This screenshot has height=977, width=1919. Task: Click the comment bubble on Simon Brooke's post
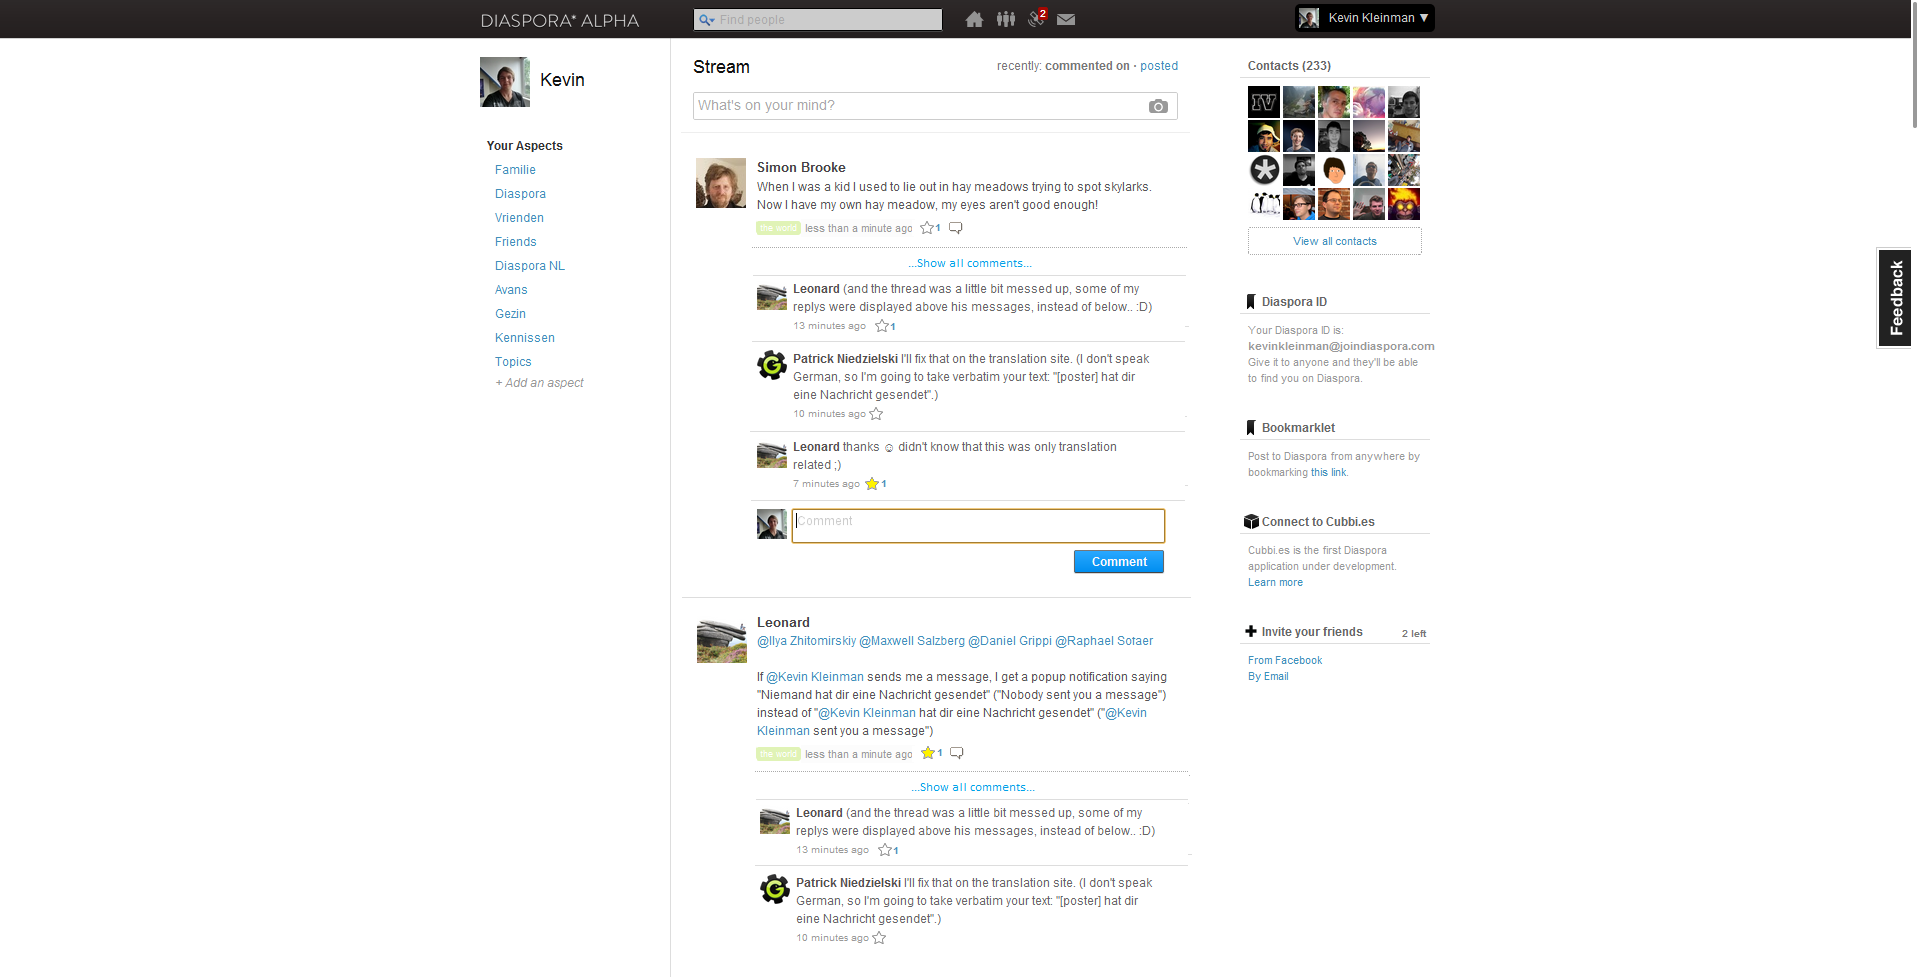955,228
